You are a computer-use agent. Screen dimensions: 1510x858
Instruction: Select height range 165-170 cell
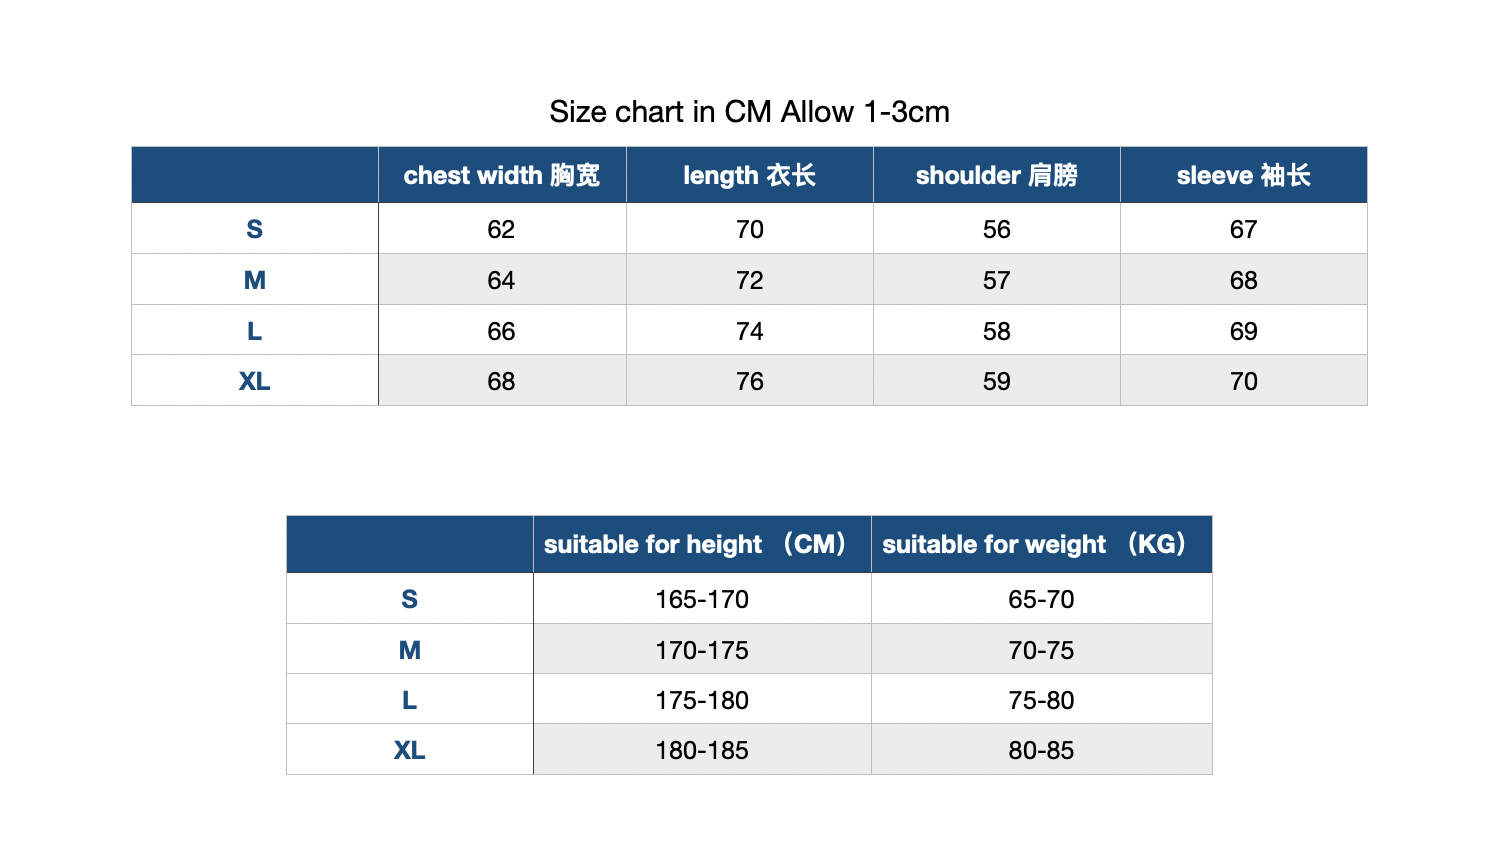point(702,599)
